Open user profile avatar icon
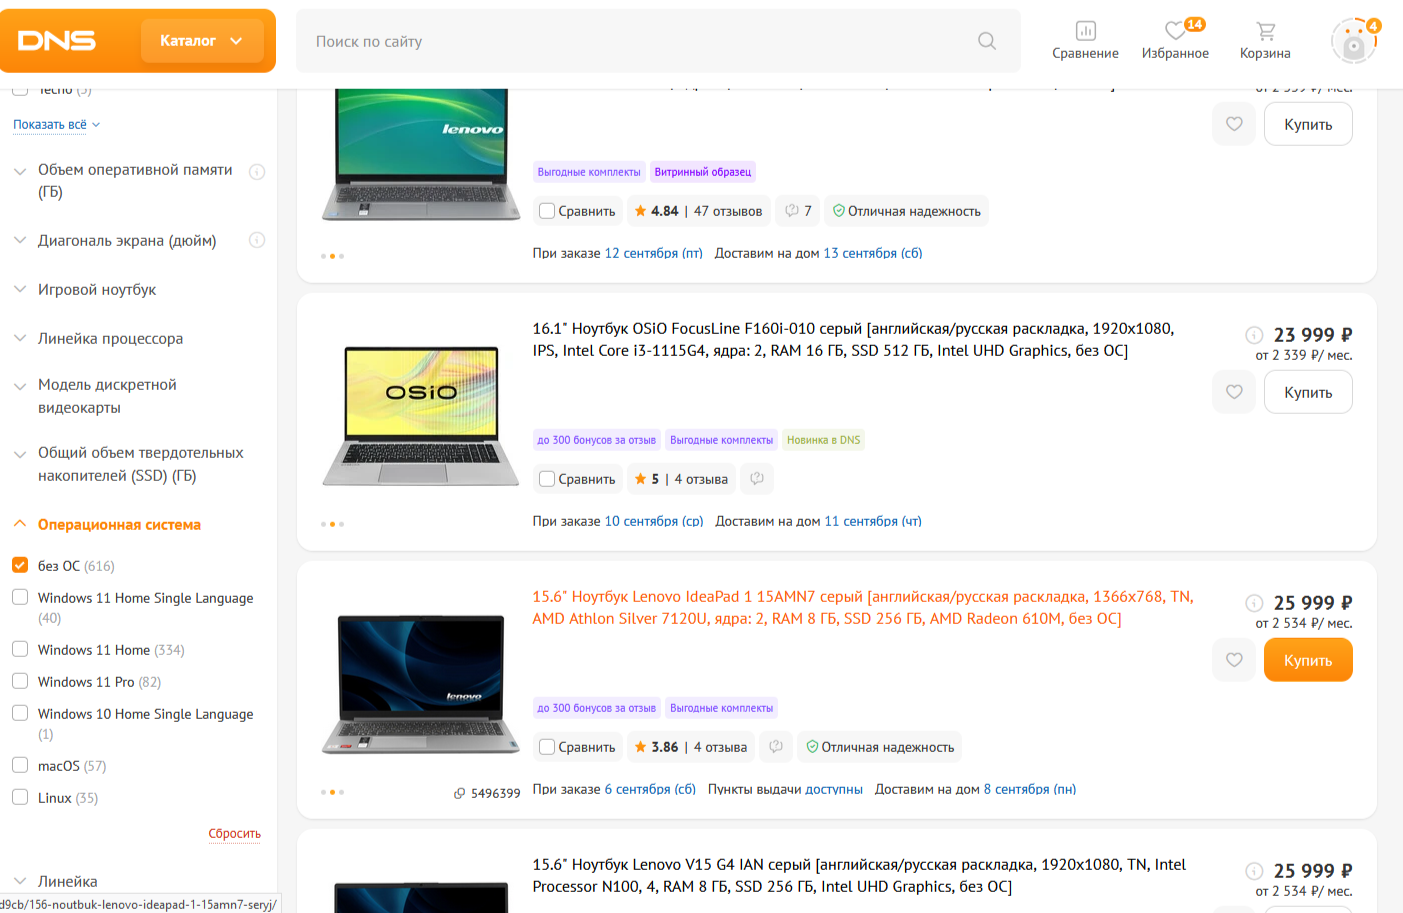This screenshot has width=1403, height=913. 1354,41
